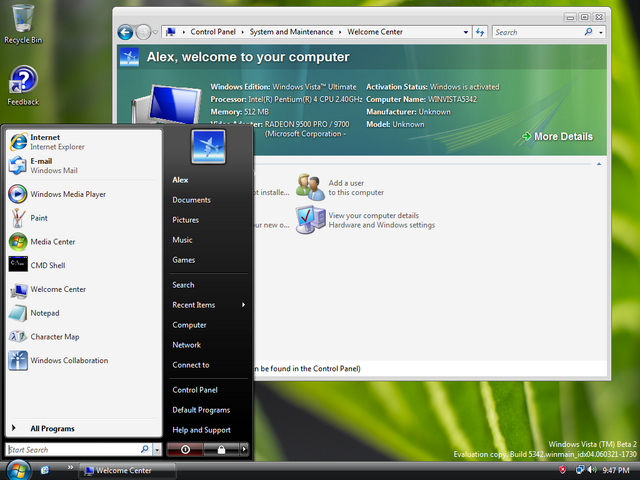
Task: Click the lock button in Start menu
Action: click(x=221, y=449)
